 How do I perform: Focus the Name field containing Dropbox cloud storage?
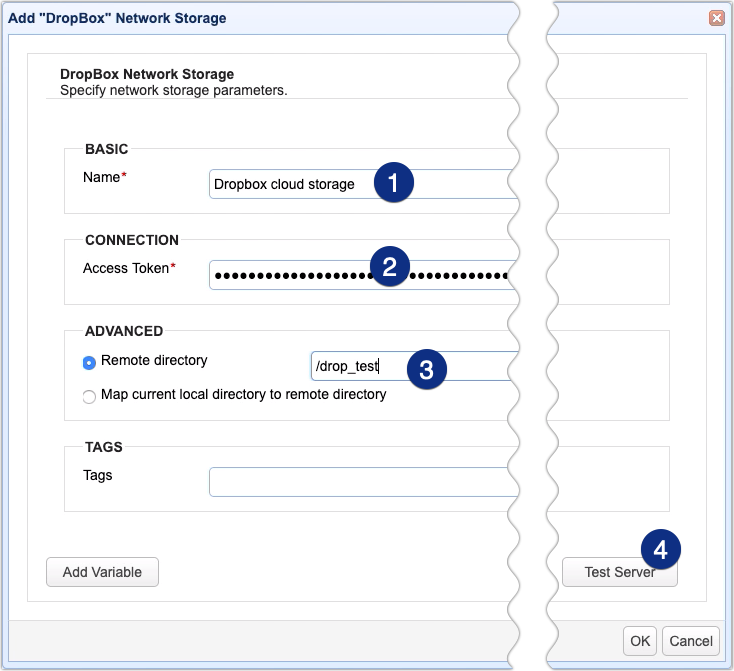(x=290, y=184)
